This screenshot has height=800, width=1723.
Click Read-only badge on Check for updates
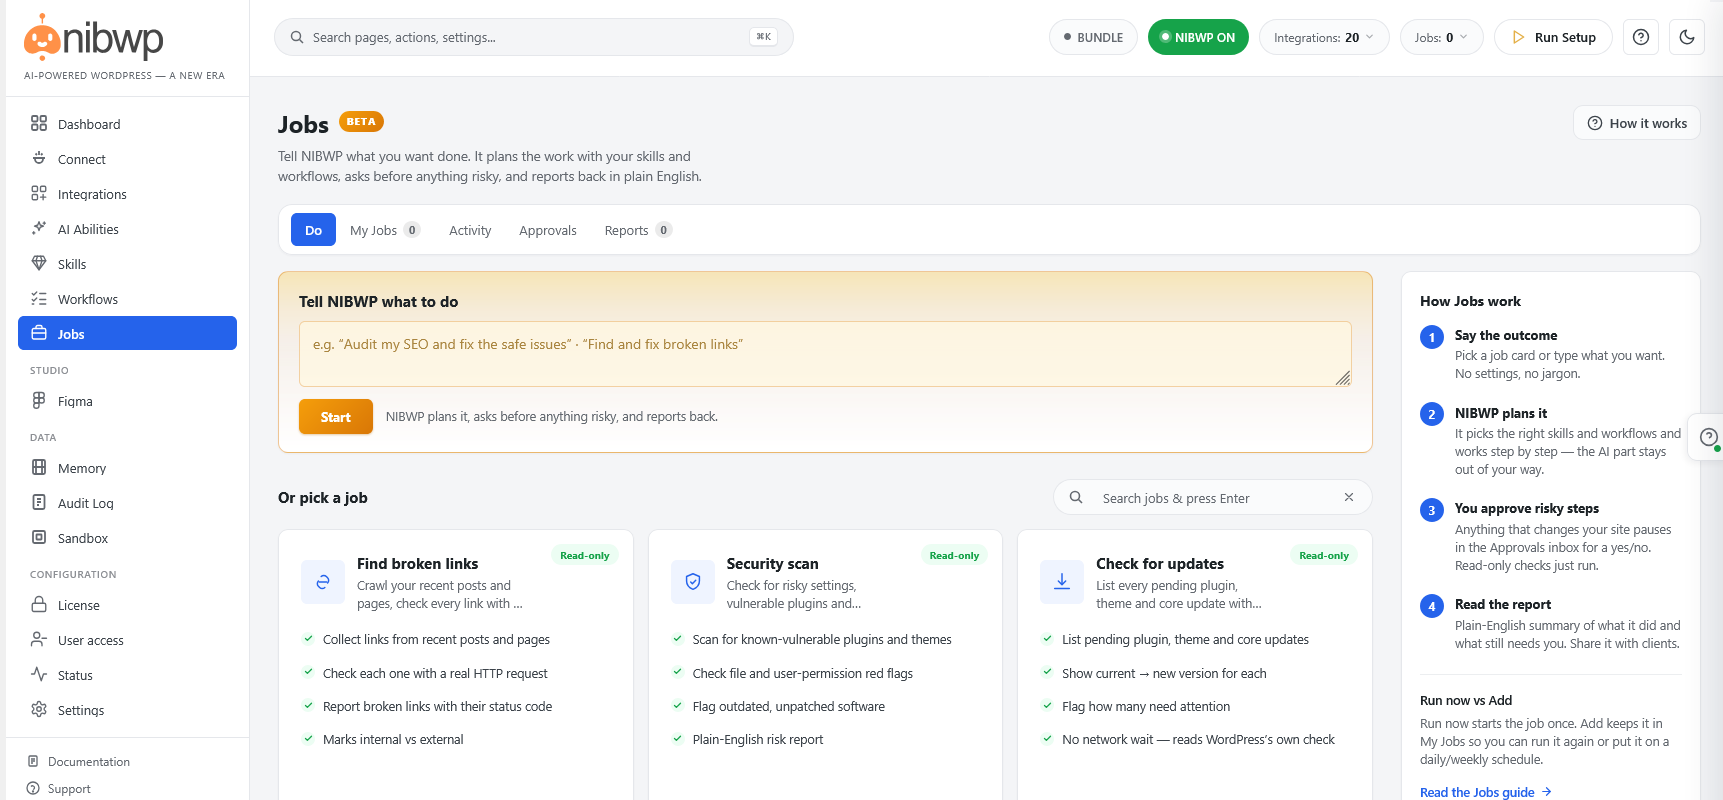pos(1324,555)
